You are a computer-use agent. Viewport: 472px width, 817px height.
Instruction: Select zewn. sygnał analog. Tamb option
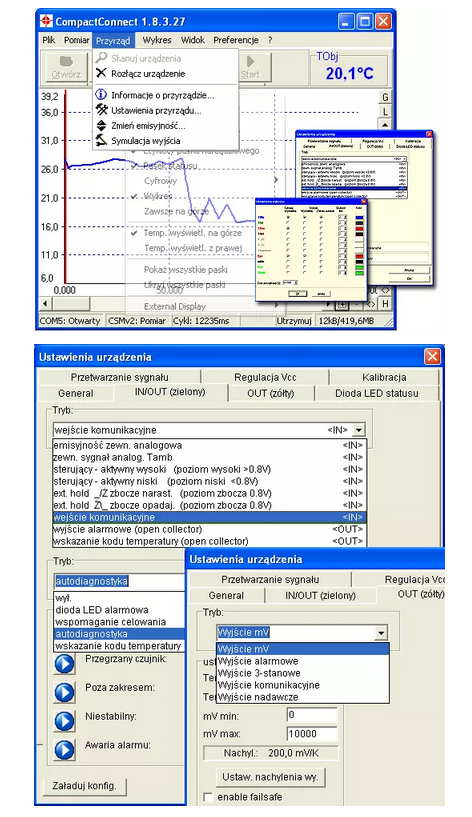[209, 457]
